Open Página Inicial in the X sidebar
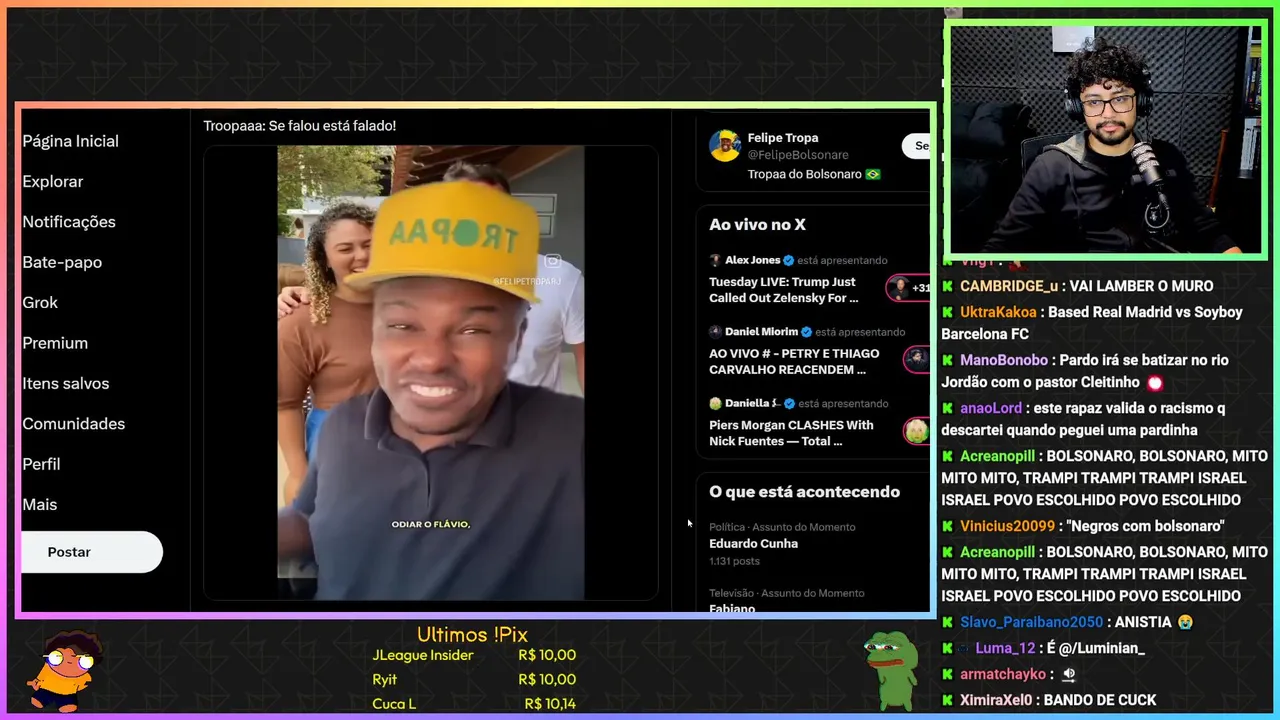Viewport: 1280px width, 720px height. pyautogui.click(x=70, y=141)
